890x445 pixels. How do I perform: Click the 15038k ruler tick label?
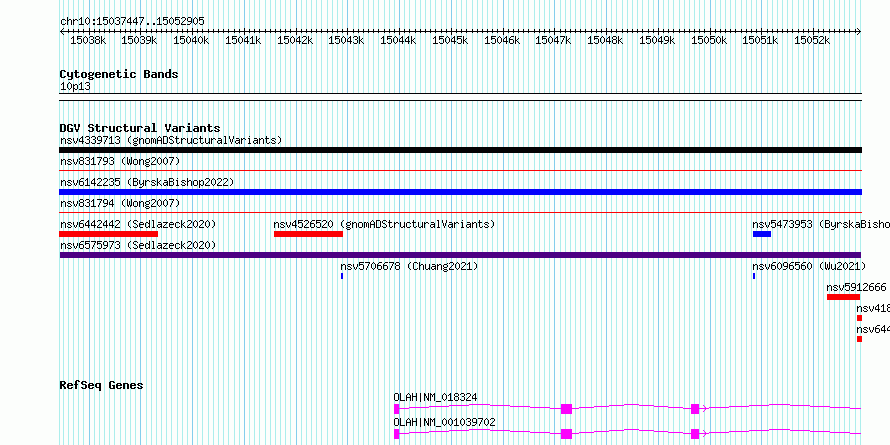pos(87,40)
